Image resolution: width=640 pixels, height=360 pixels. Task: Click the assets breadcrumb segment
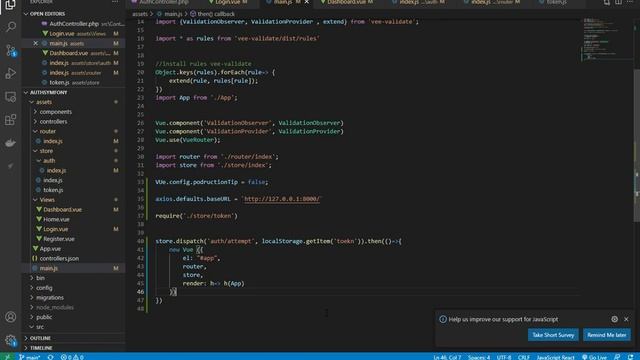tap(140, 14)
